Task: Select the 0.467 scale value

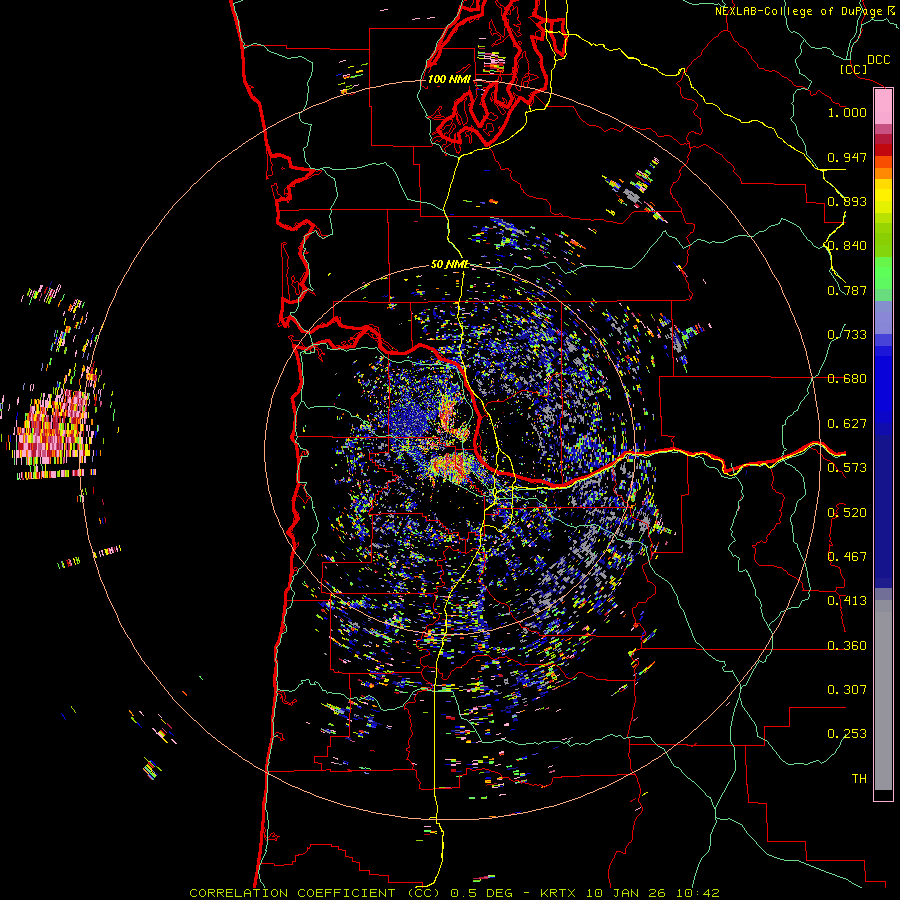Action: click(847, 557)
